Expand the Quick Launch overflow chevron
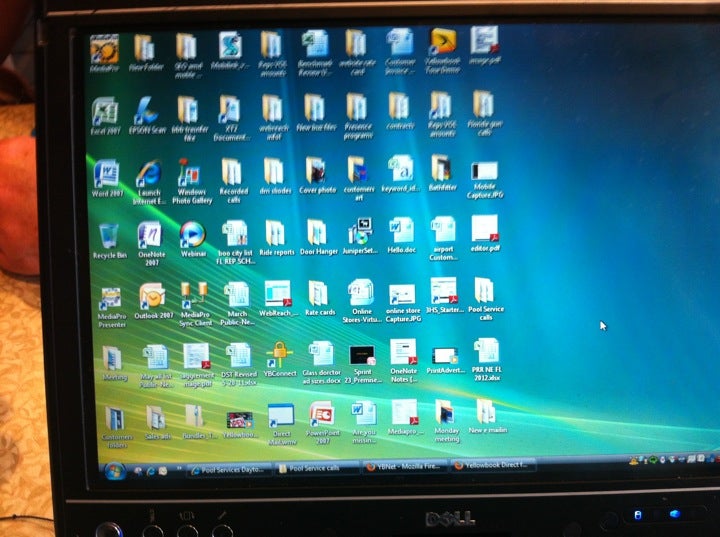The image size is (720, 537). 179,469
